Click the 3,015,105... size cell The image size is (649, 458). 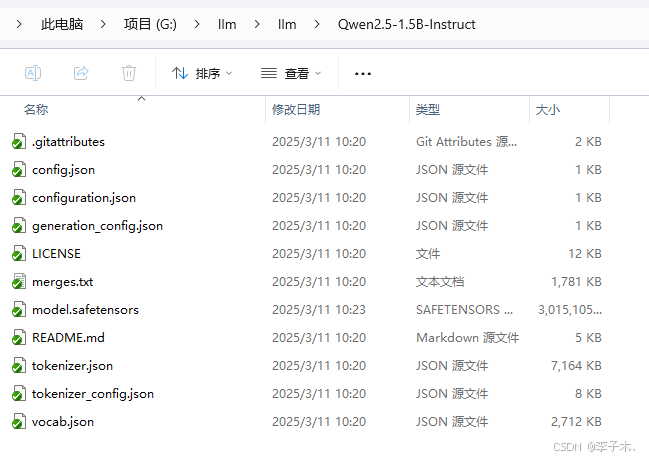click(570, 310)
